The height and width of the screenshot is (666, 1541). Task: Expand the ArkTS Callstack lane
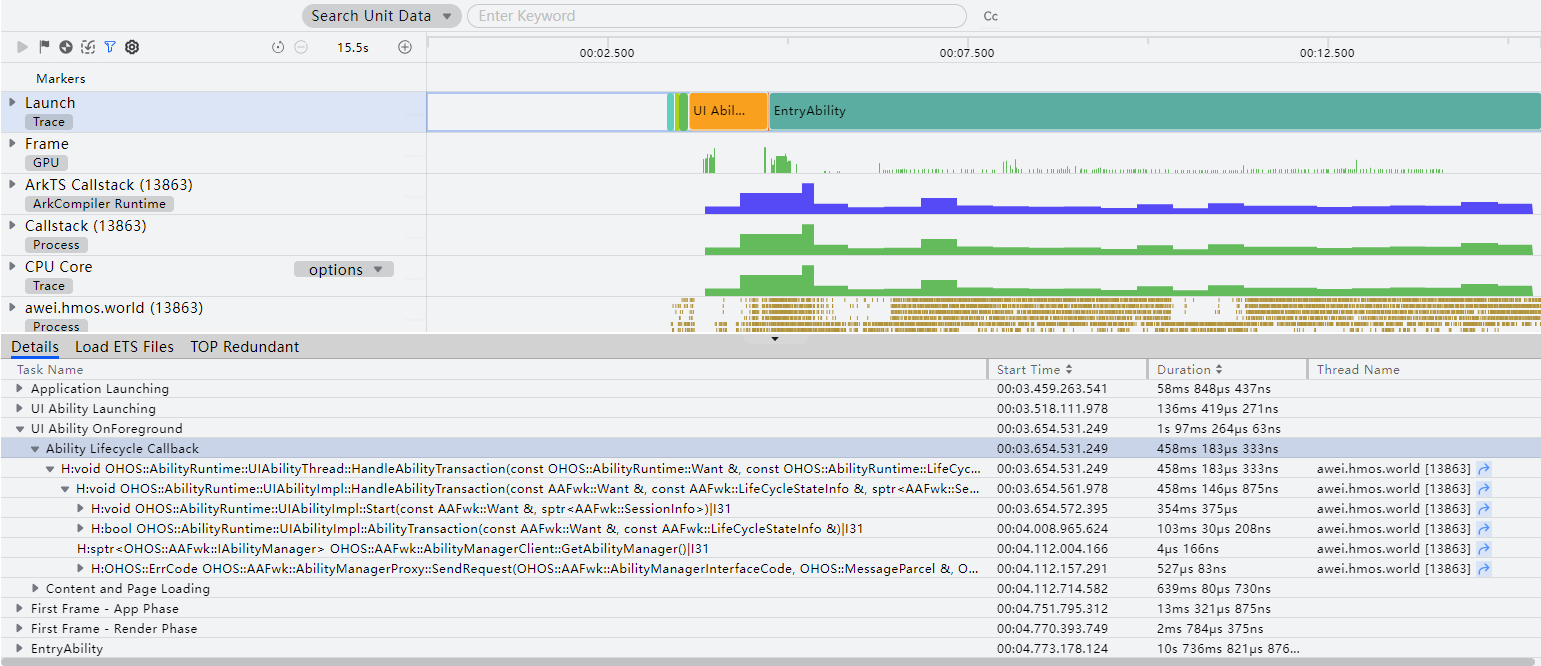(13, 184)
